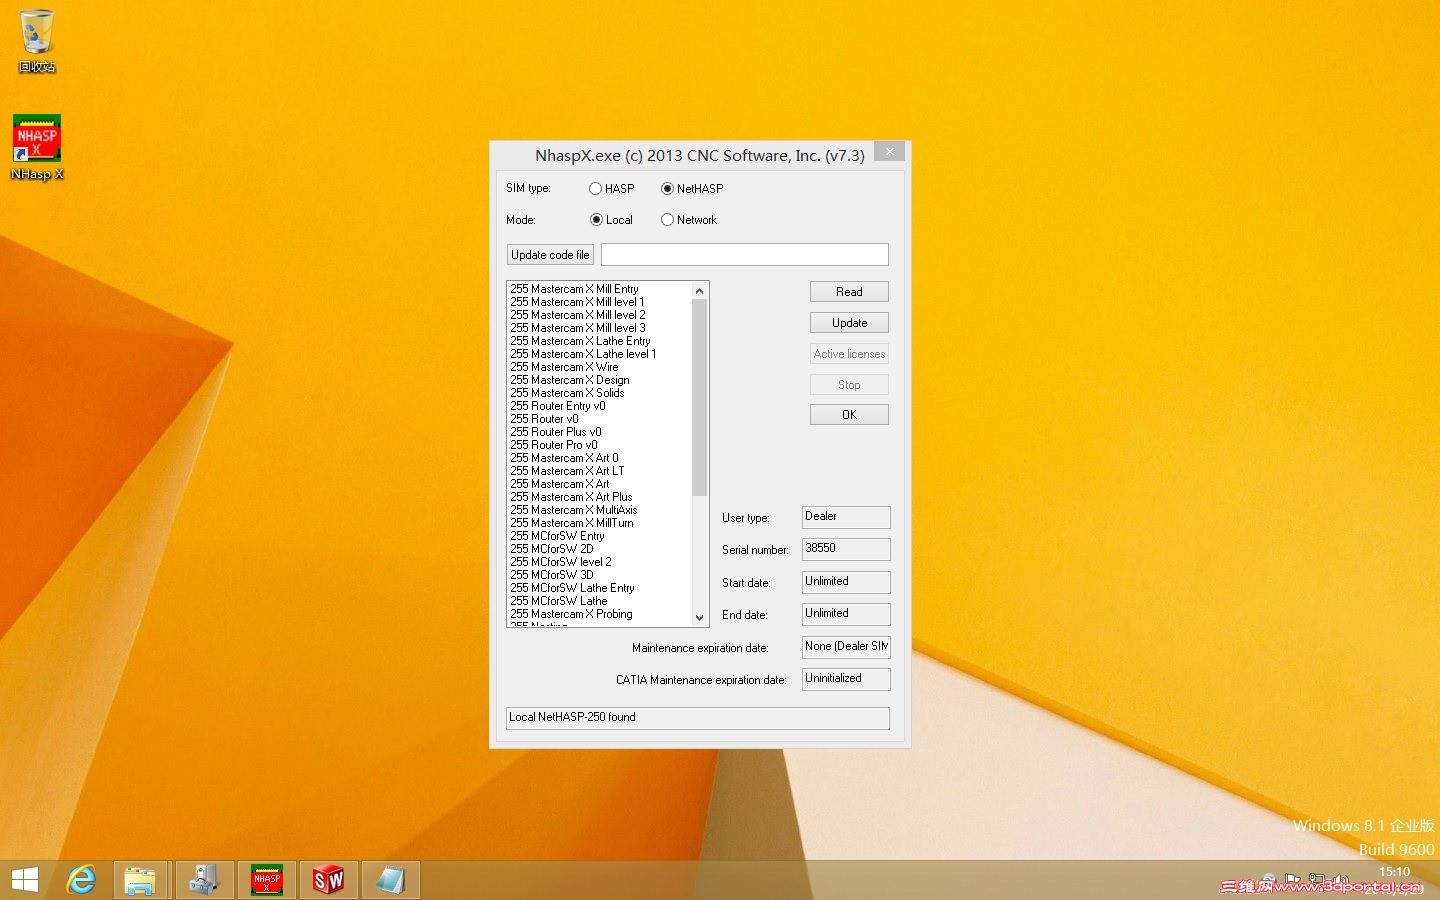Click the Start date field
This screenshot has height=900, width=1440.
click(x=846, y=582)
